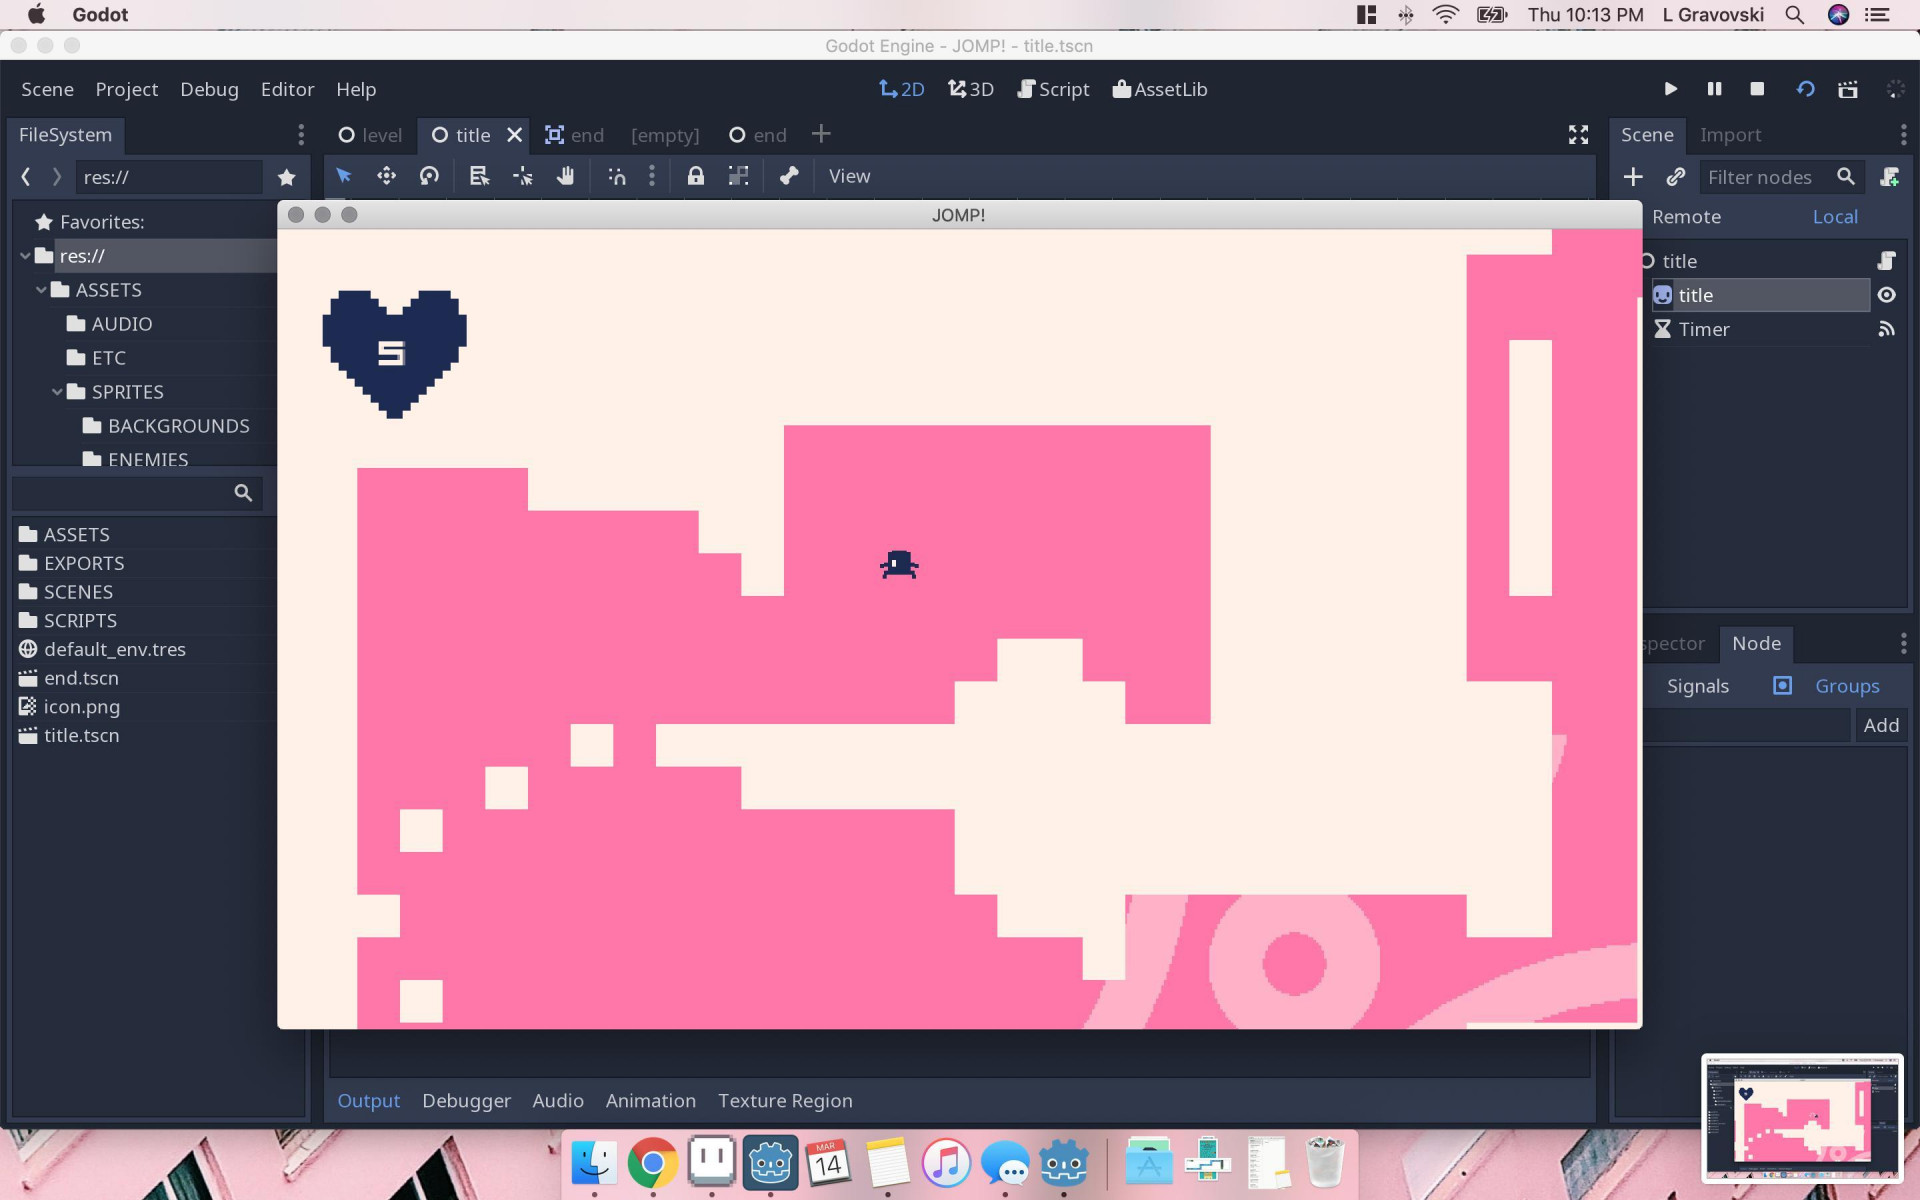
Task: Switch to the Local scene tree
Action: click(1835, 217)
